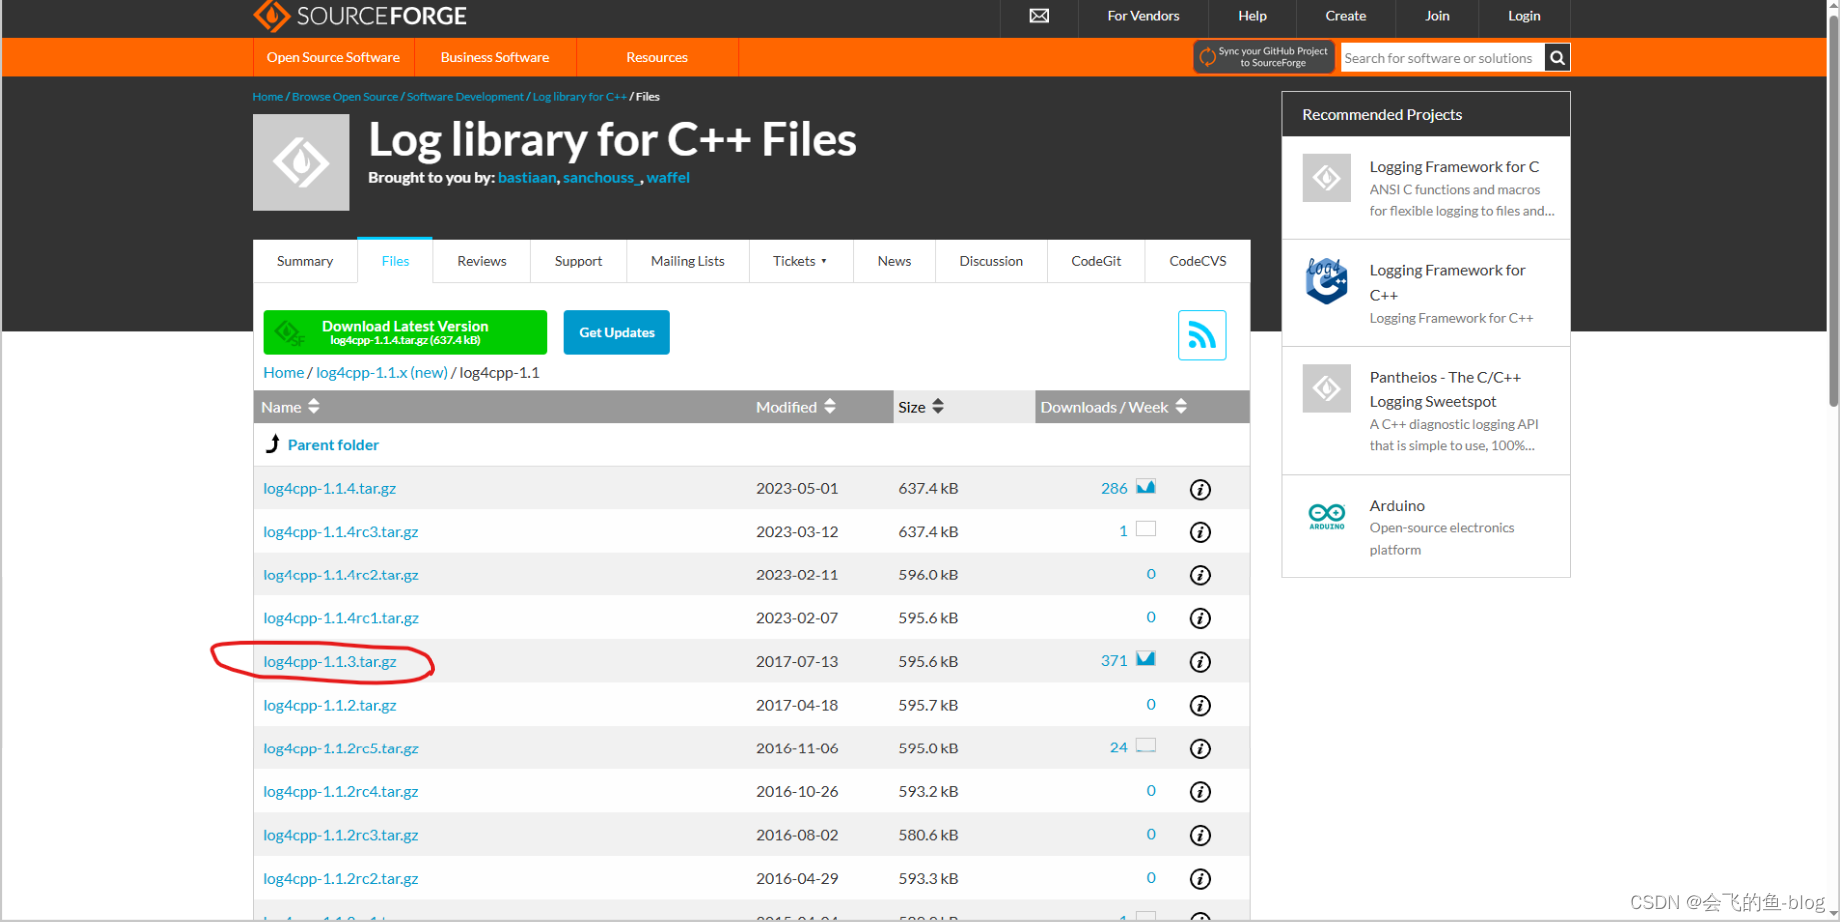Open download stats chart for log4cpp-1.1.4rc3.tar.gz

[x=1146, y=529]
